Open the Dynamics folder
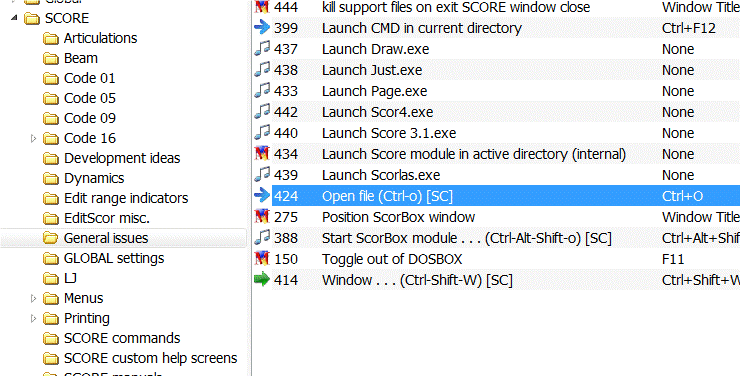Image resolution: width=740 pixels, height=376 pixels. click(94, 178)
